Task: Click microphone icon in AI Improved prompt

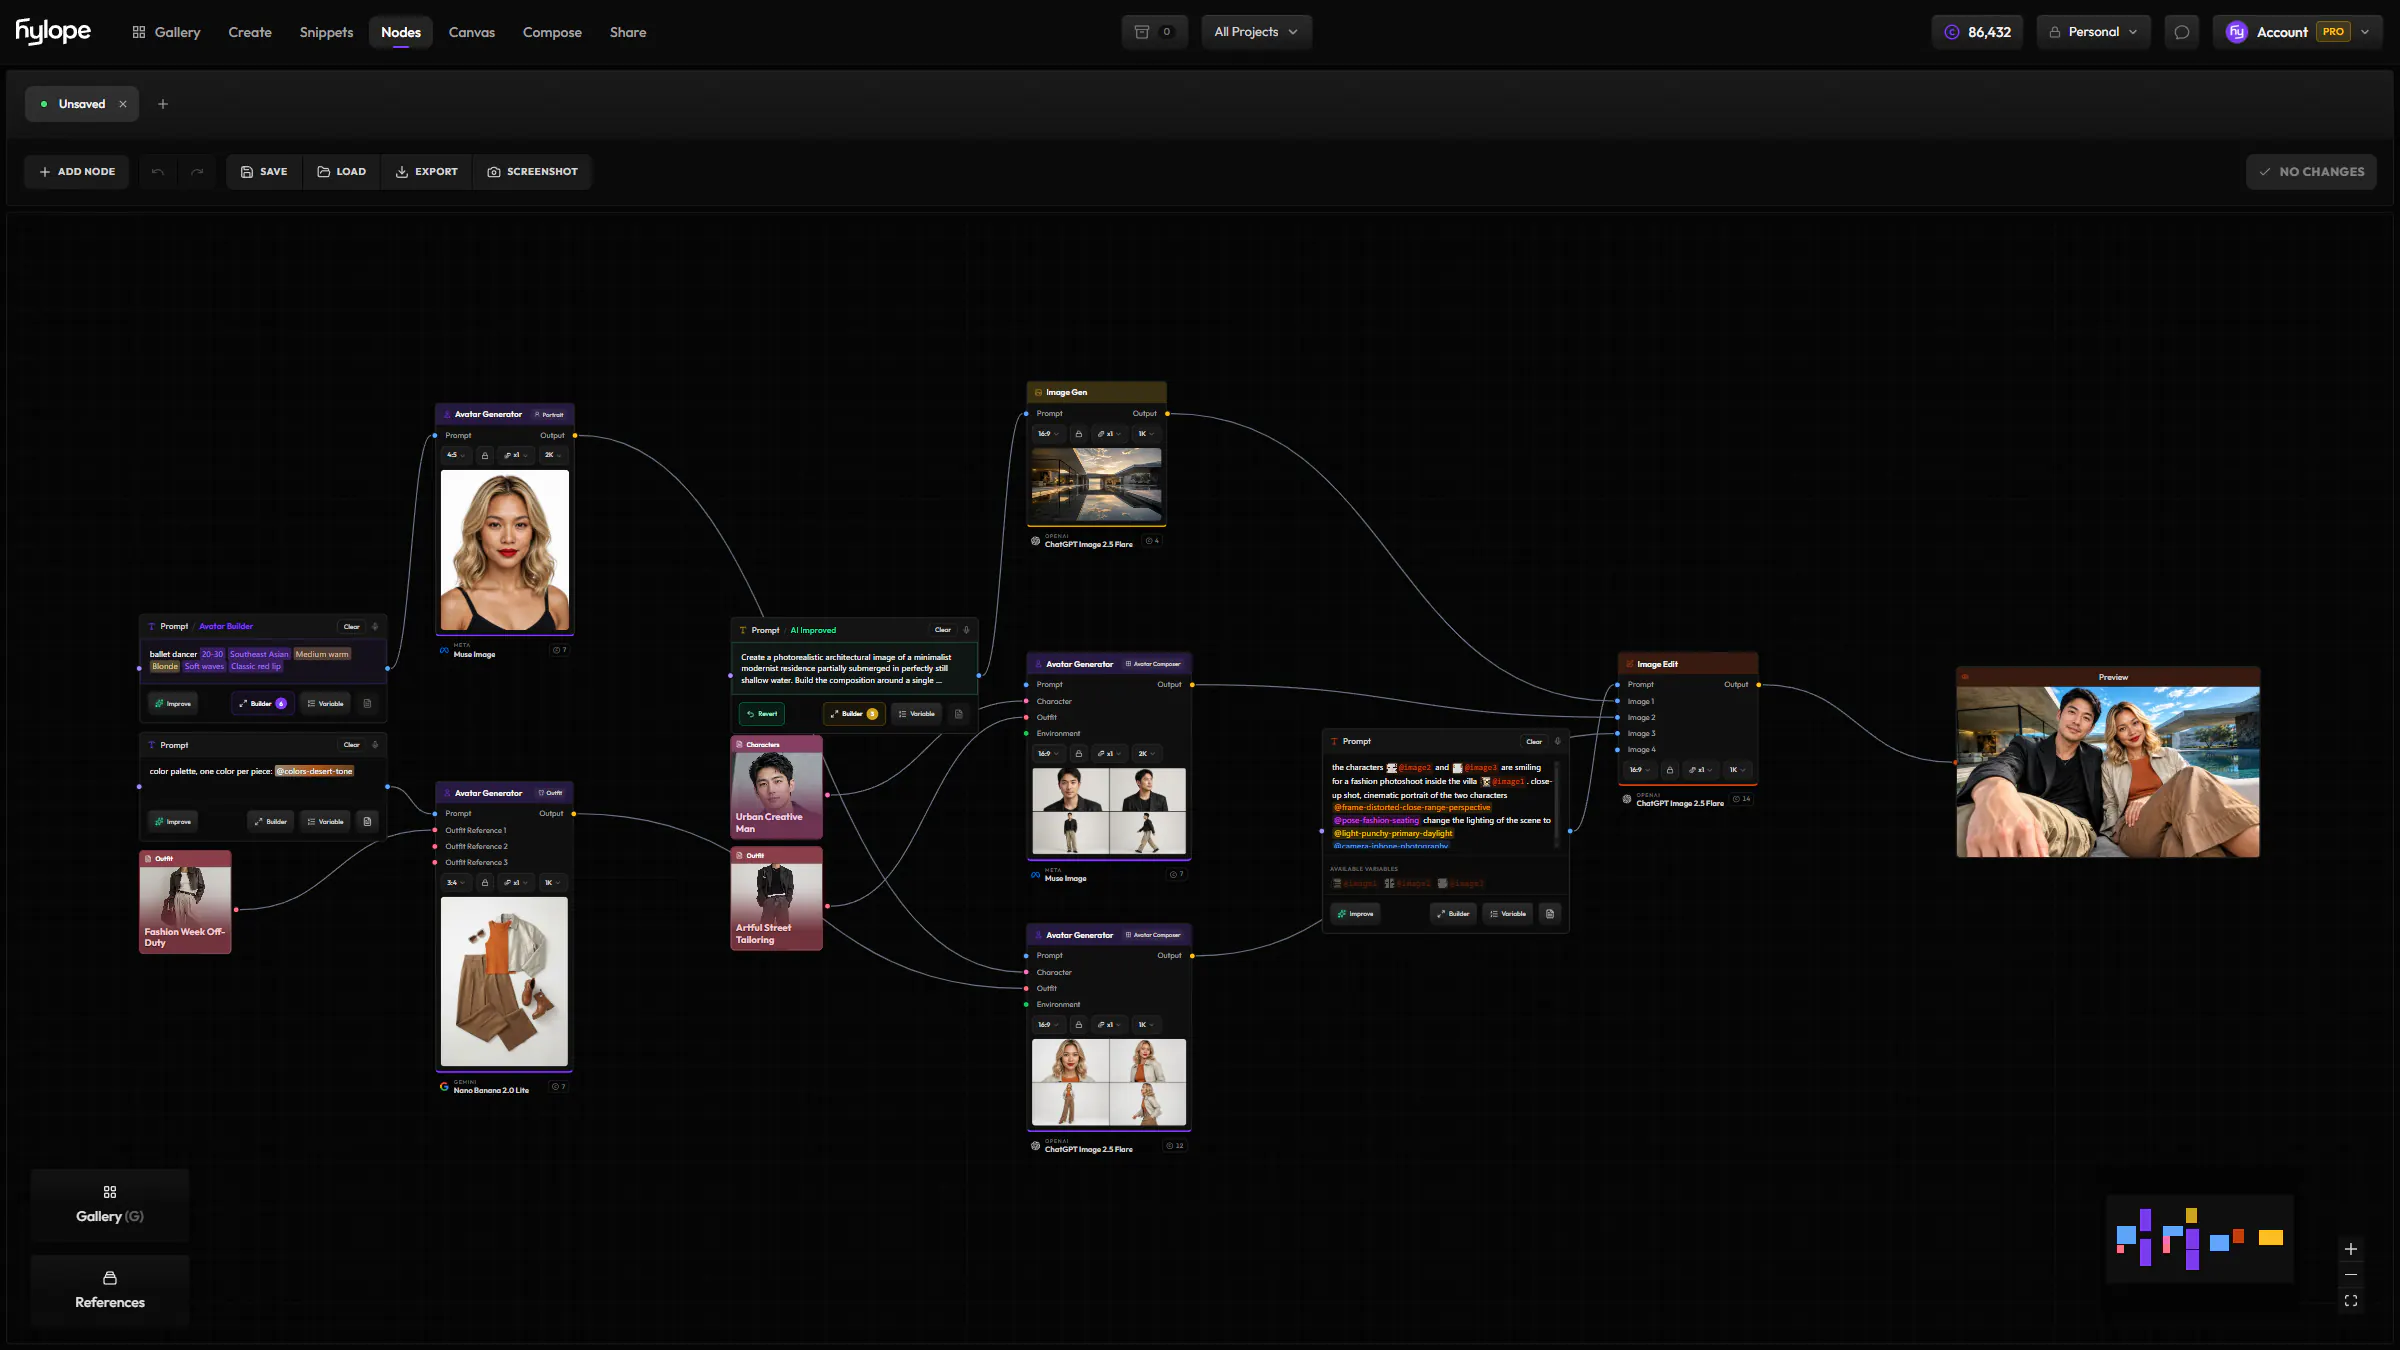Action: 966,630
